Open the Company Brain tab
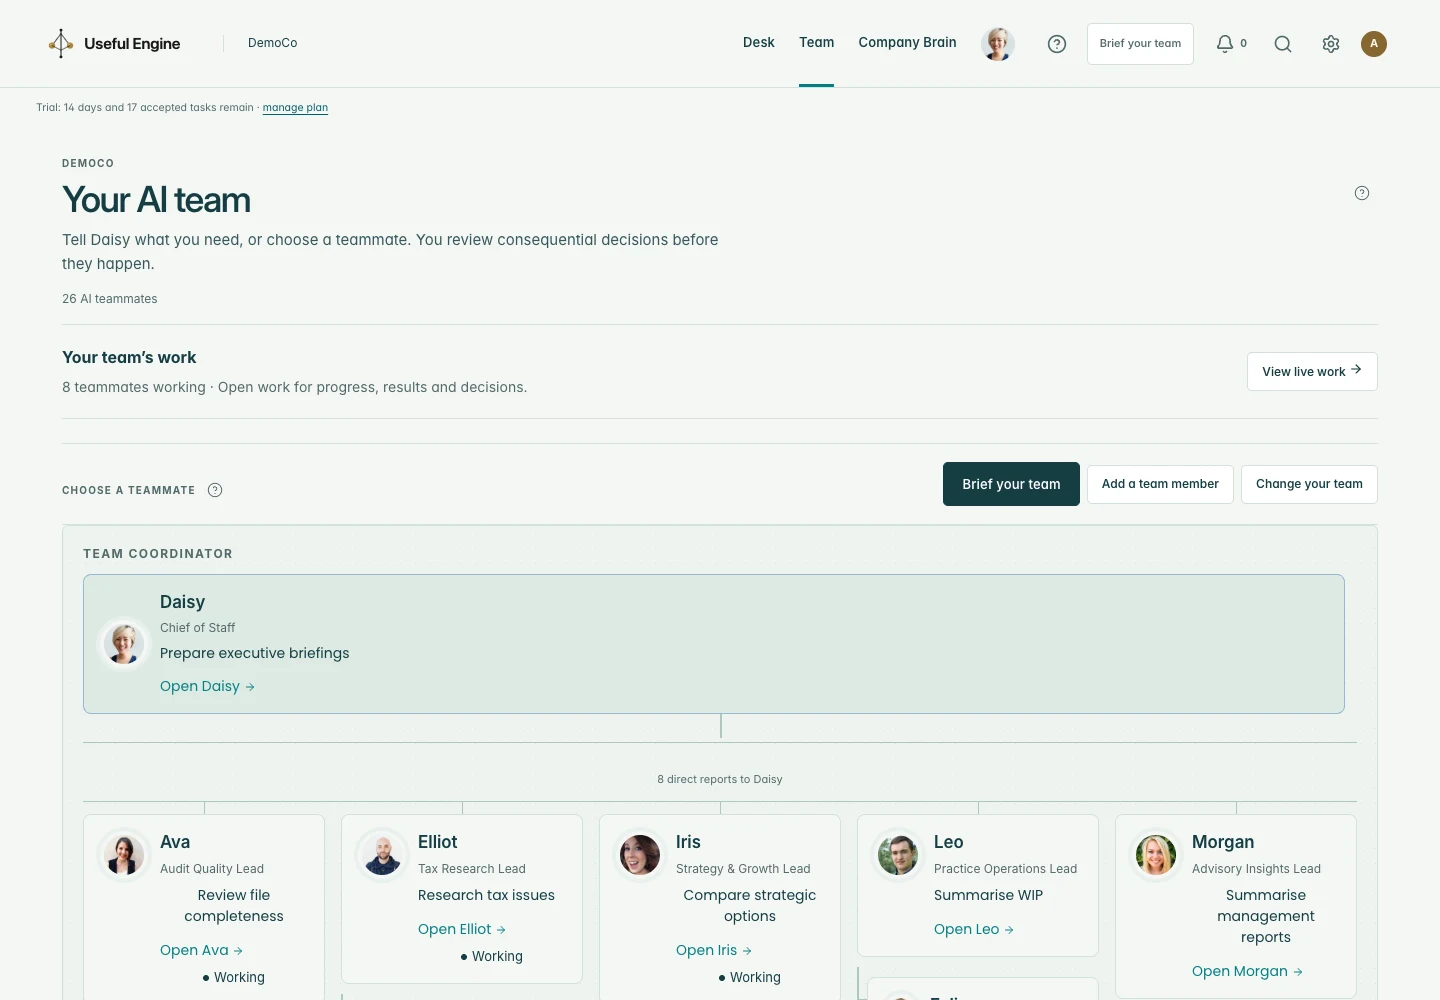Viewport: 1440px width, 1000px height. point(908,43)
